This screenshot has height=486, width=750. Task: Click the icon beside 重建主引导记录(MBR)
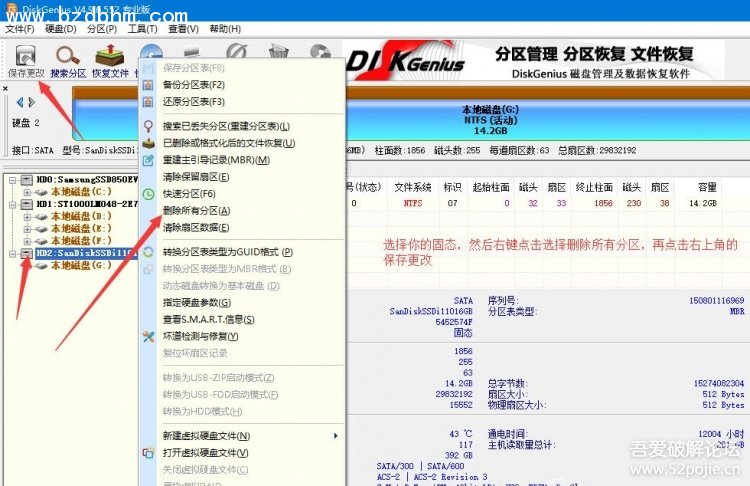click(148, 160)
